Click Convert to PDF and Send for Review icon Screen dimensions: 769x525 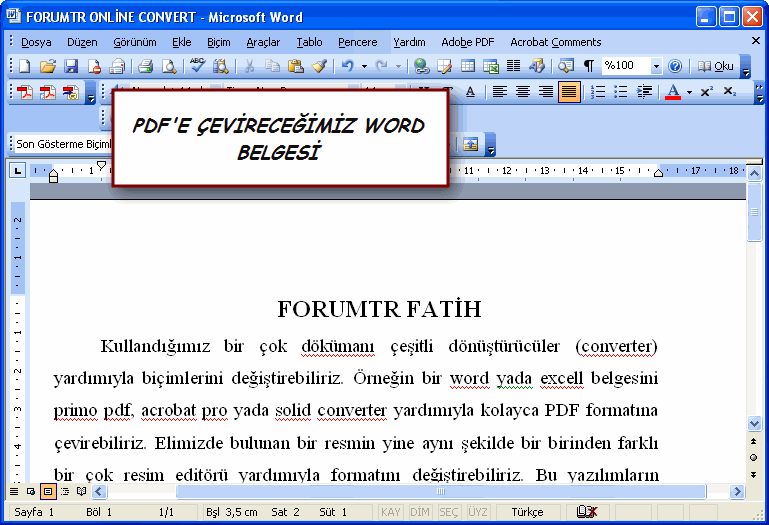click(x=71, y=92)
